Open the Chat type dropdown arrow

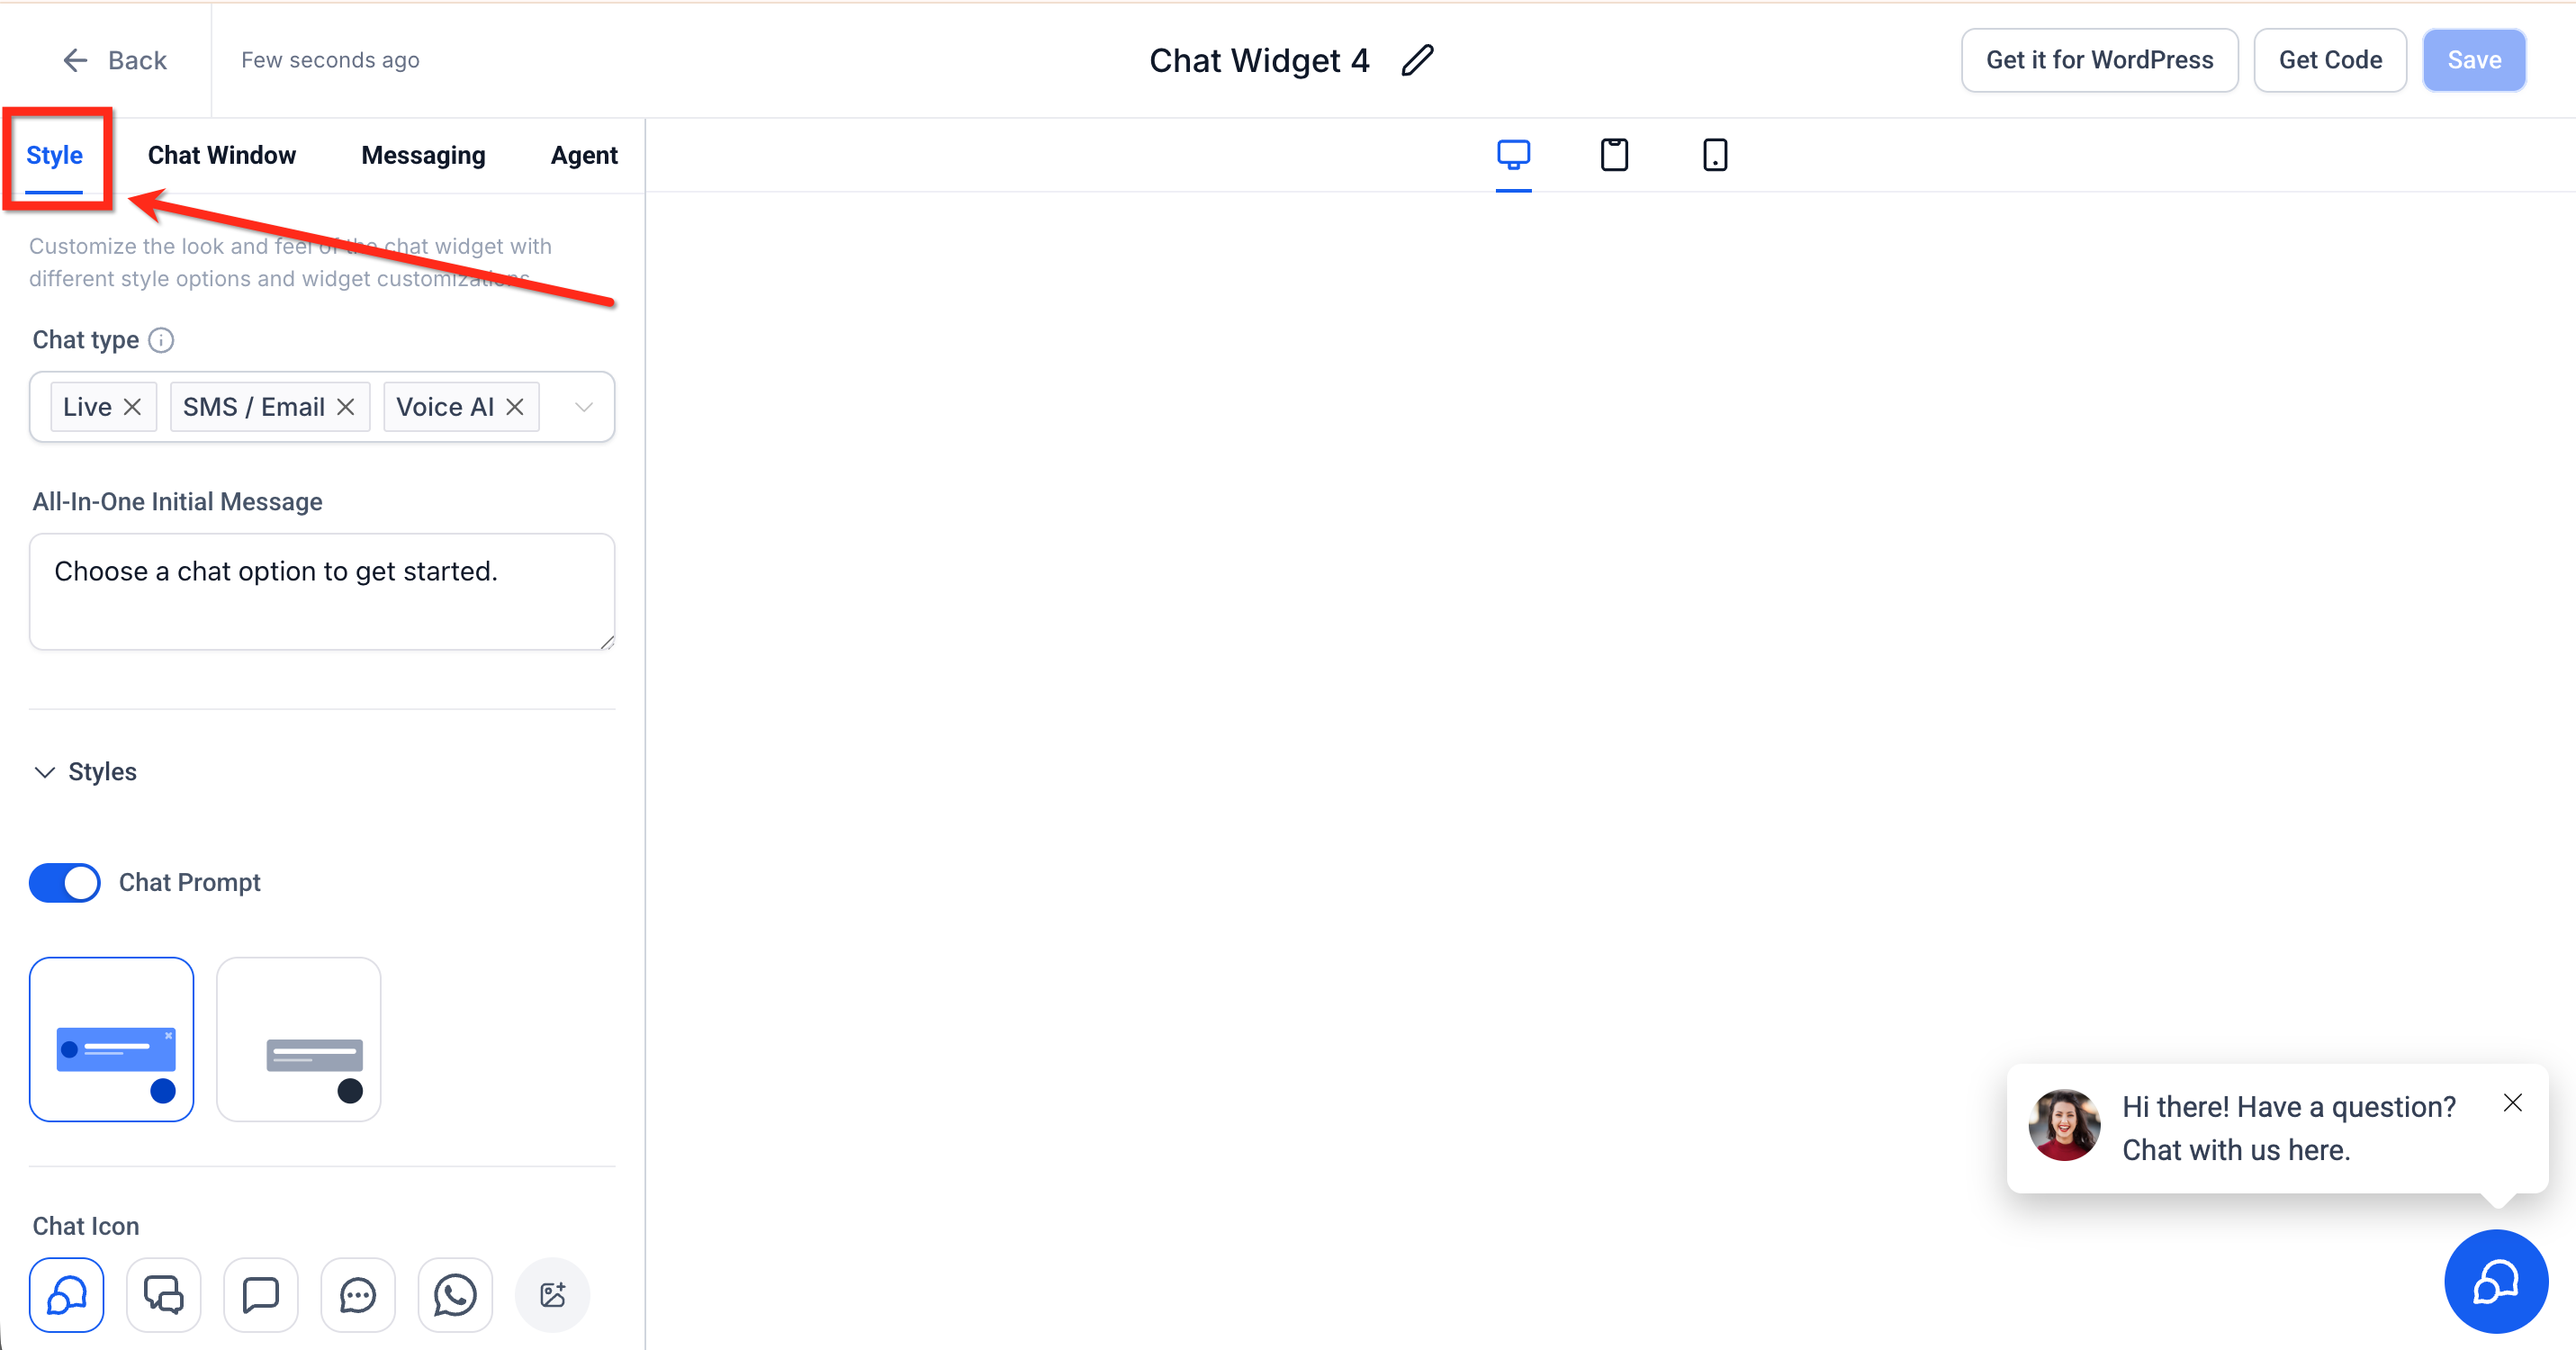tap(584, 407)
